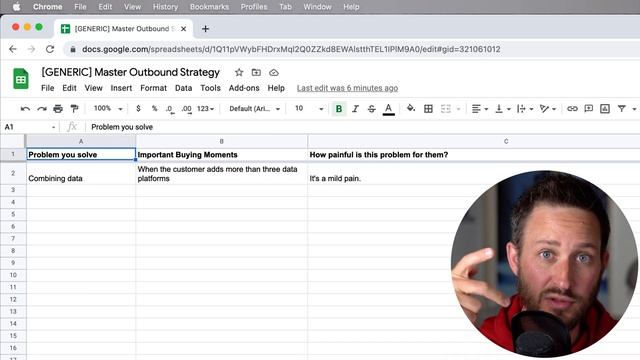
Task: Click the Redo icon in toolbar
Action: tap(42, 109)
